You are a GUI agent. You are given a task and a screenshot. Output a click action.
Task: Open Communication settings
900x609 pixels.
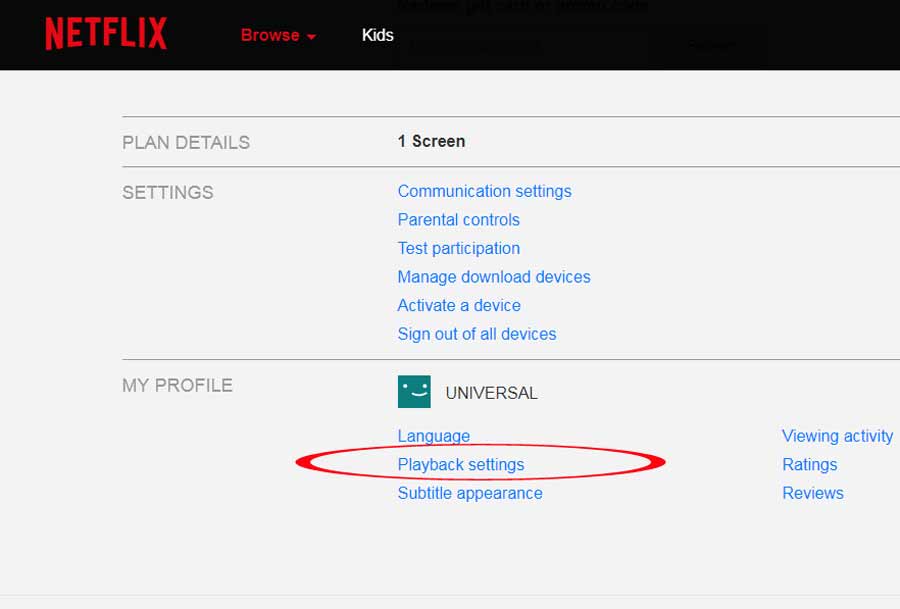pos(484,191)
